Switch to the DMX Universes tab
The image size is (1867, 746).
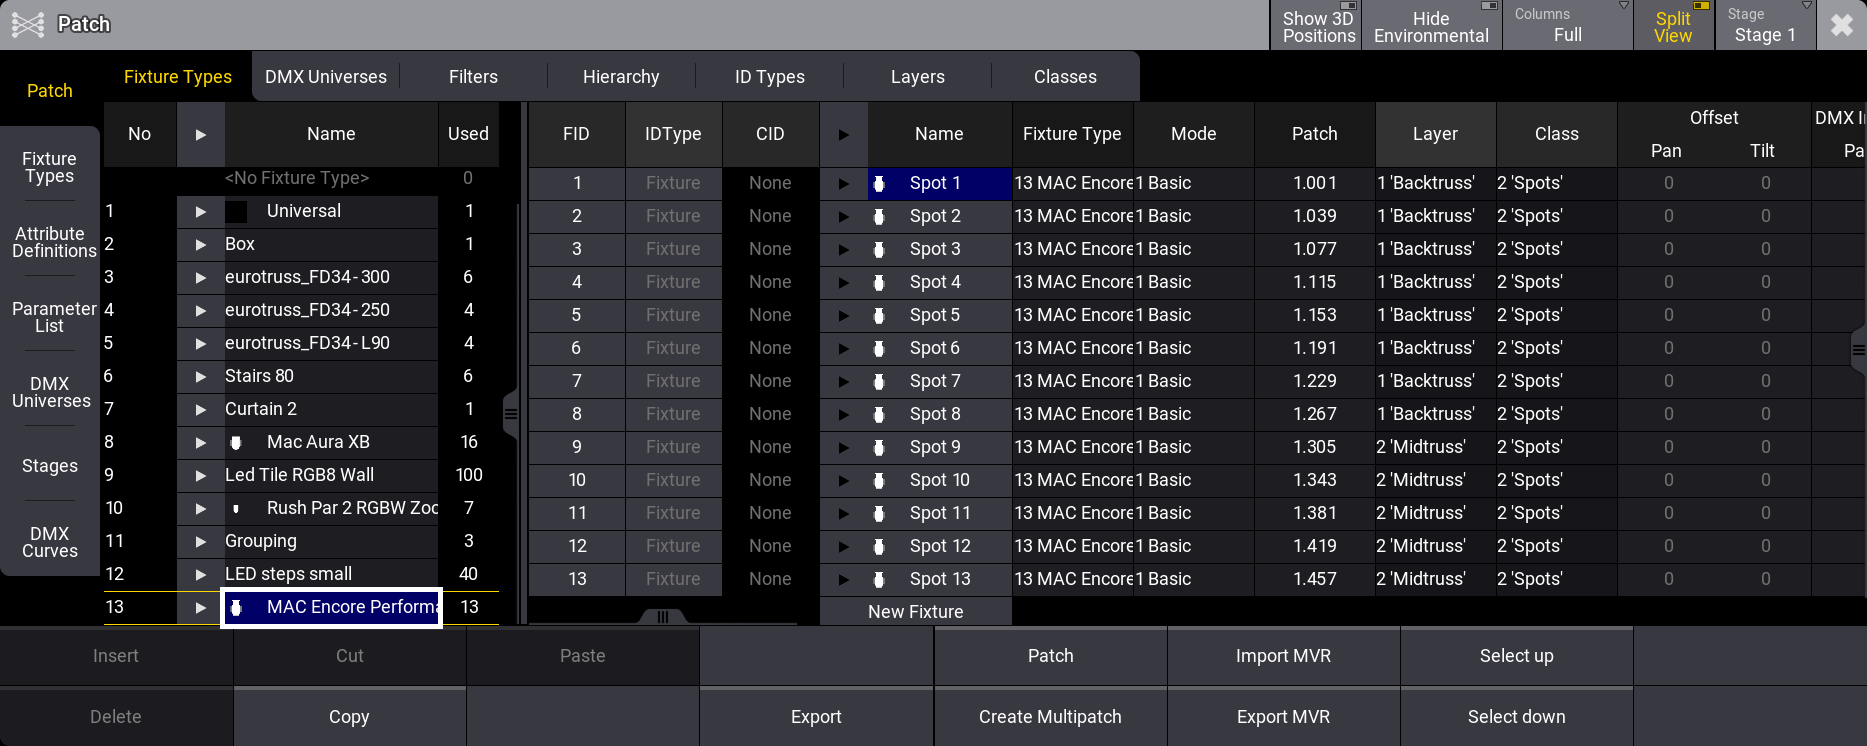pyautogui.click(x=326, y=77)
